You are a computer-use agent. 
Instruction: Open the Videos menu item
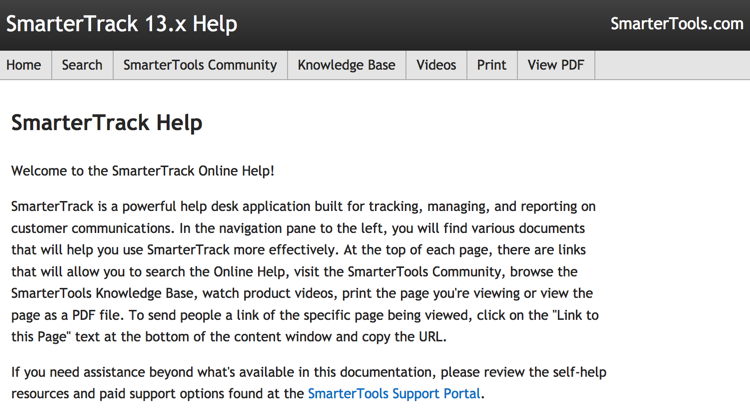pos(436,65)
